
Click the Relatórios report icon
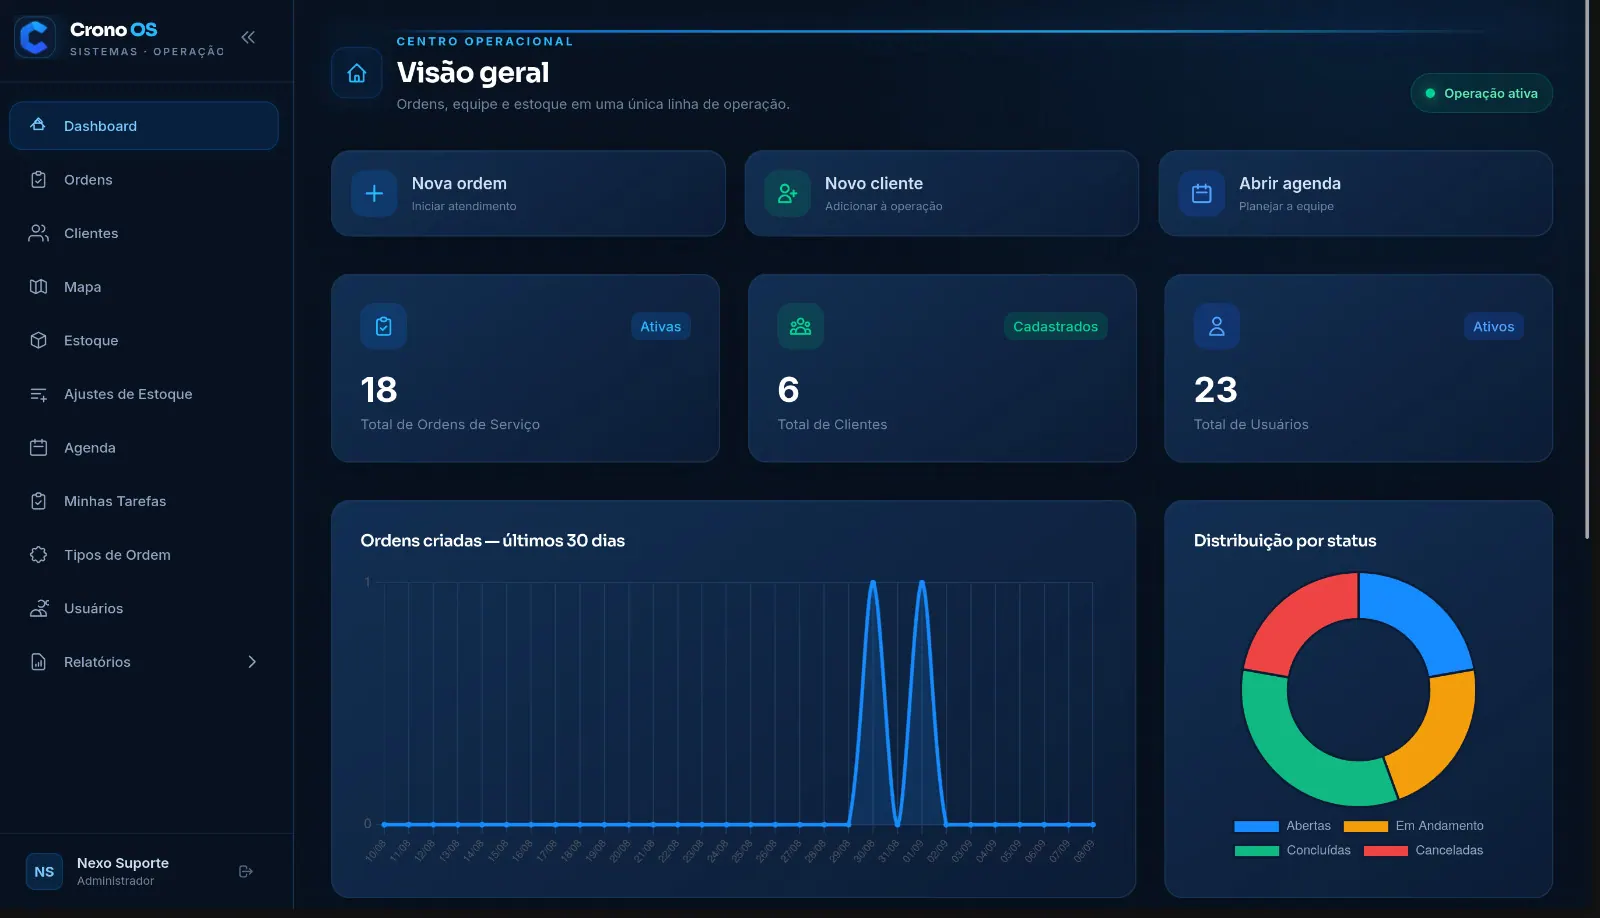[39, 662]
